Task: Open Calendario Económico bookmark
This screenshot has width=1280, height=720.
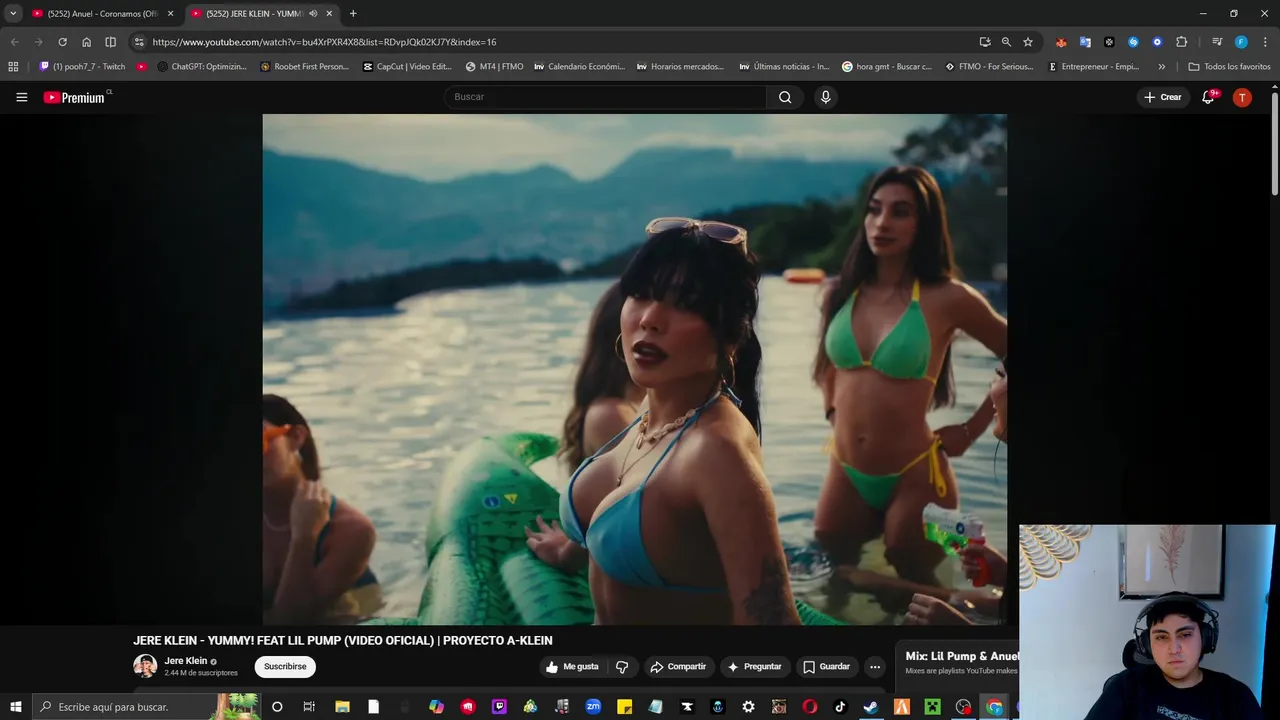Action: (579, 67)
